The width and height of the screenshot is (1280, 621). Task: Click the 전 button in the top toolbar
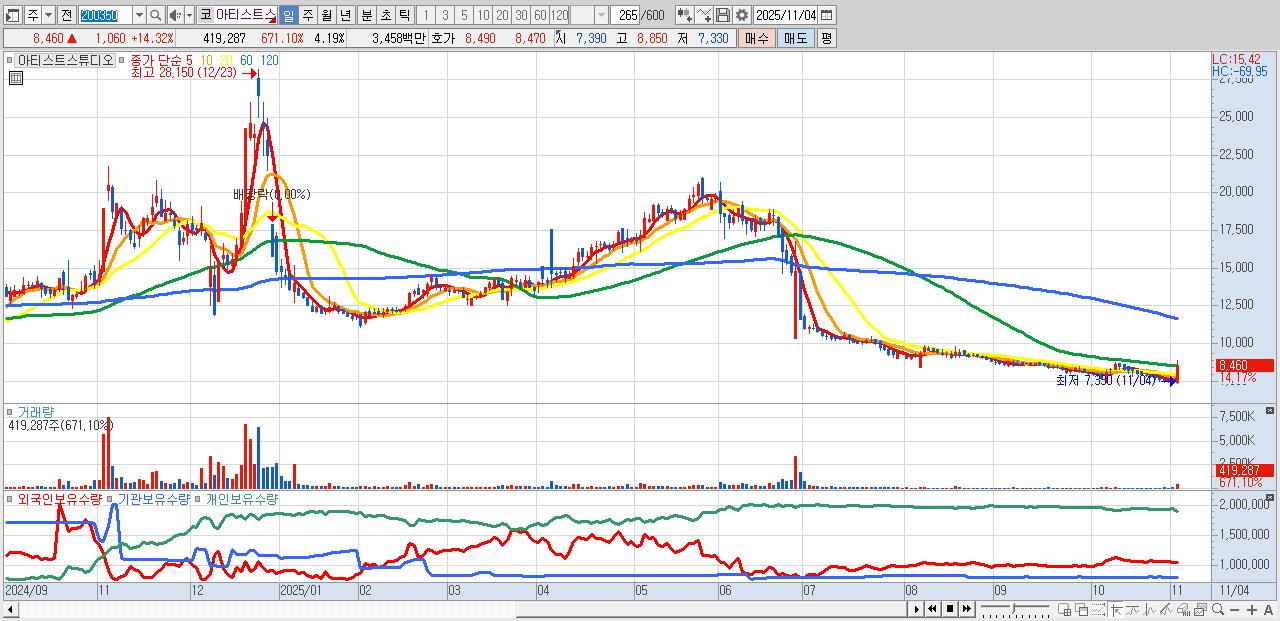point(66,15)
